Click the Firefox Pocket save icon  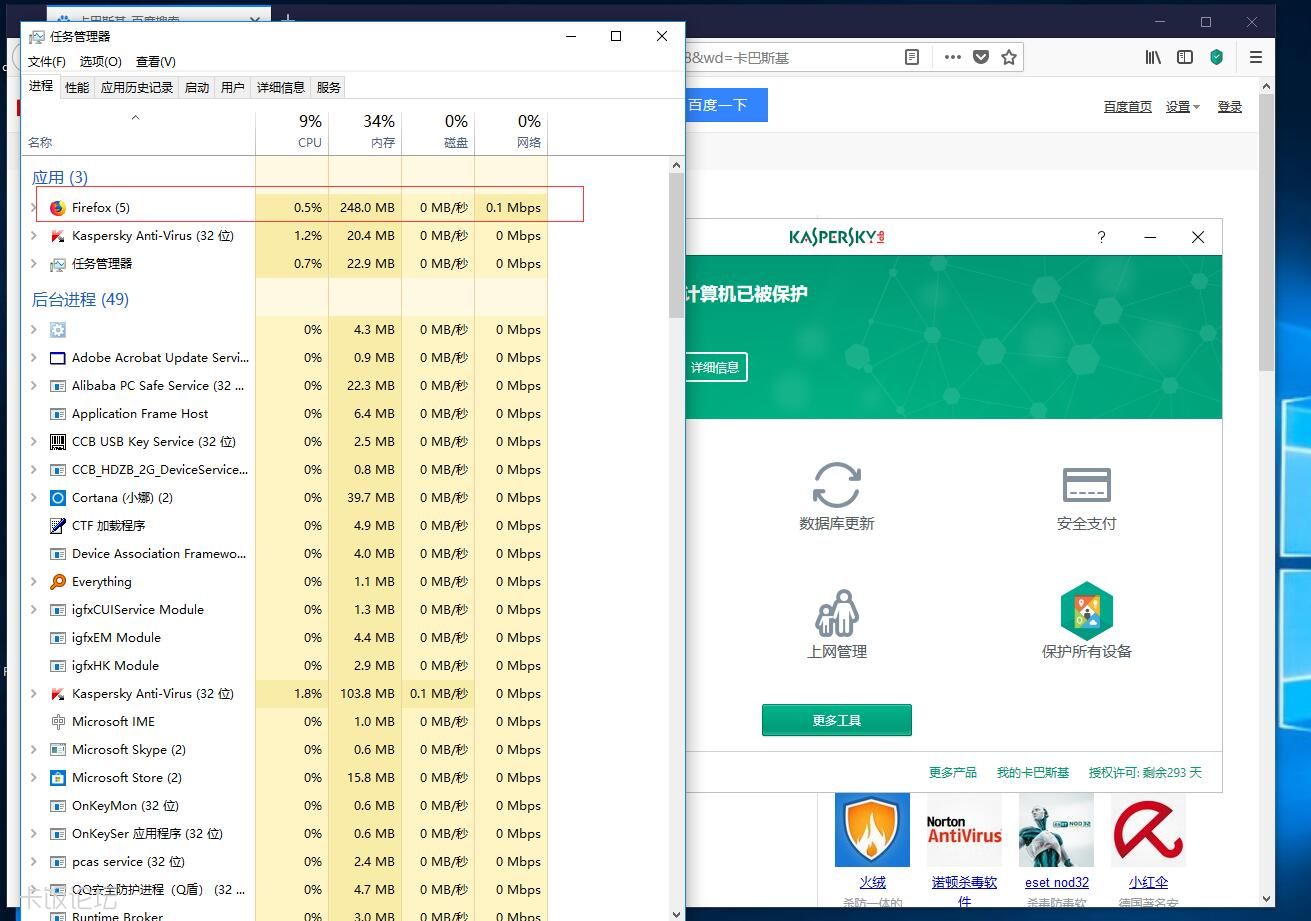tap(981, 57)
